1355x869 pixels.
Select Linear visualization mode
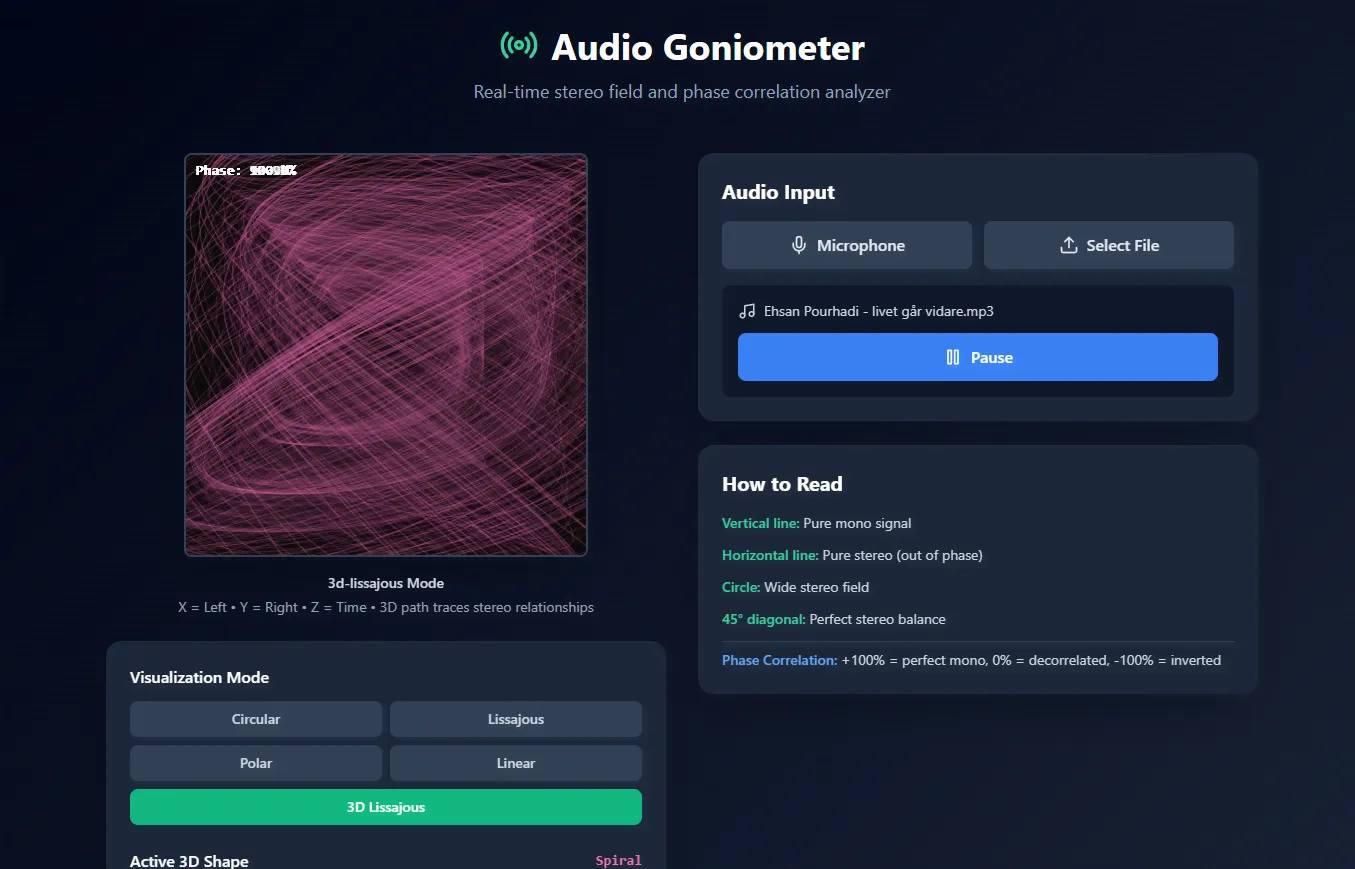pos(515,762)
